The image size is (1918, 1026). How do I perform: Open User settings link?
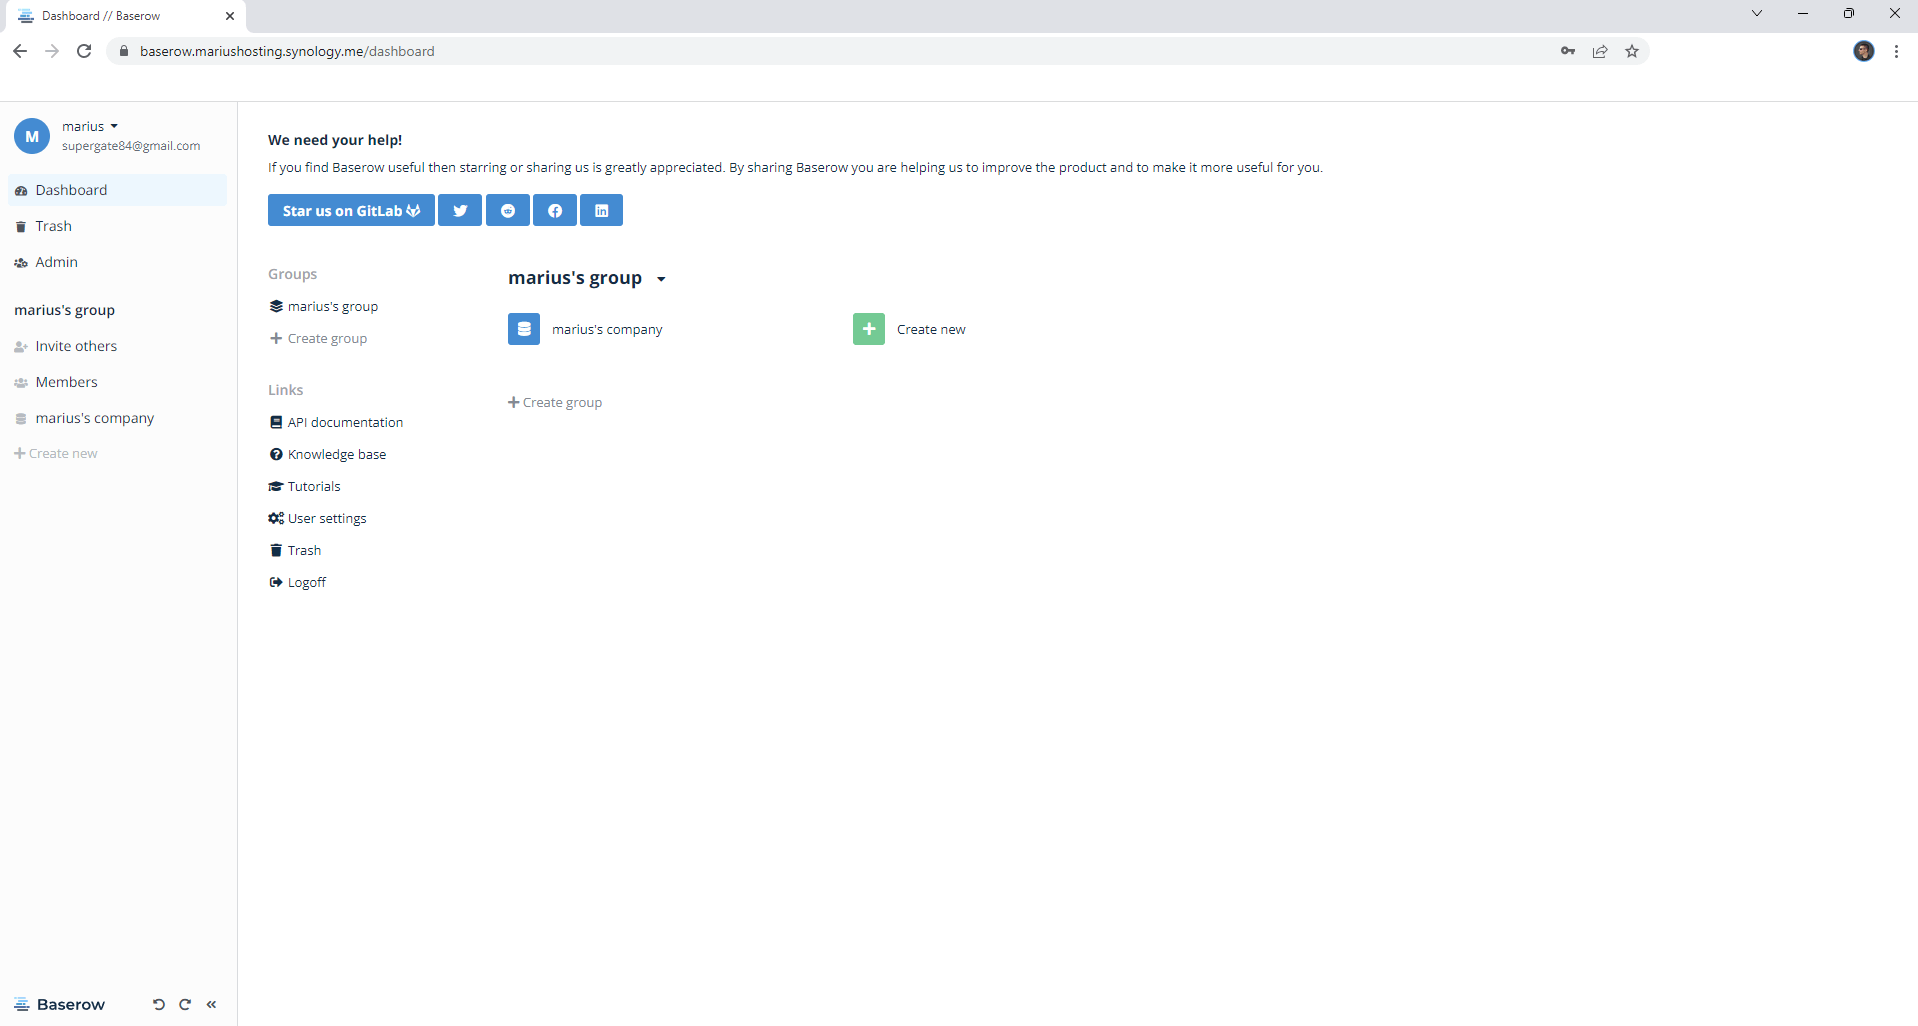coord(318,518)
